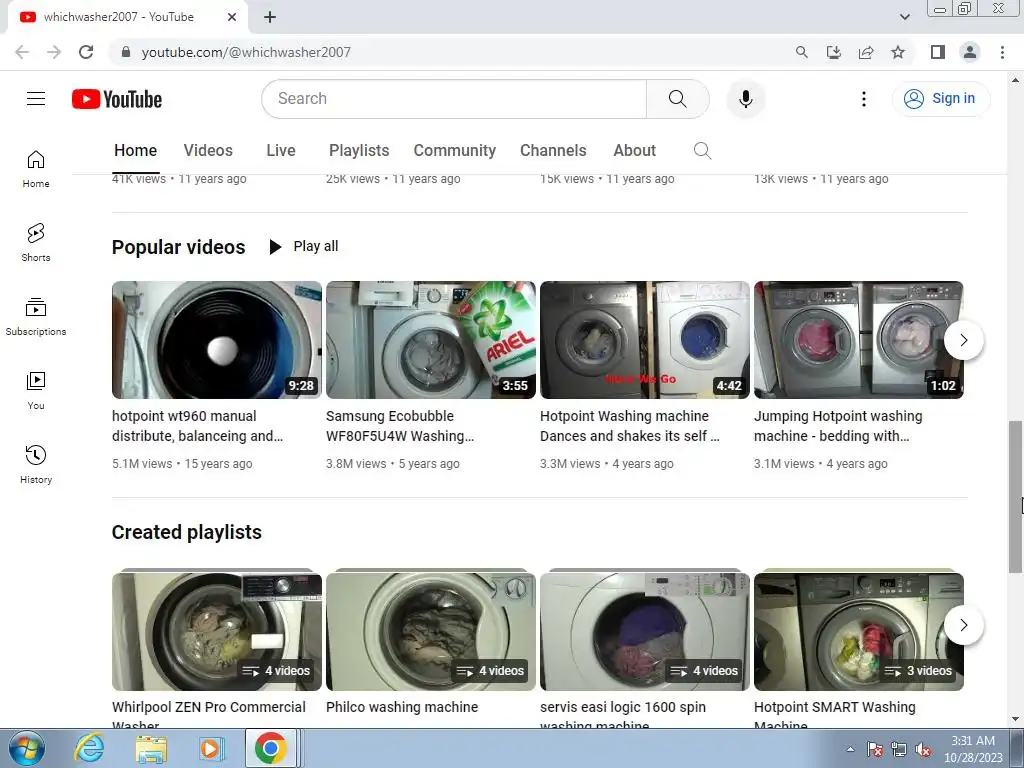Open the Chrome profile avatar
The width and height of the screenshot is (1024, 768).
[x=970, y=52]
